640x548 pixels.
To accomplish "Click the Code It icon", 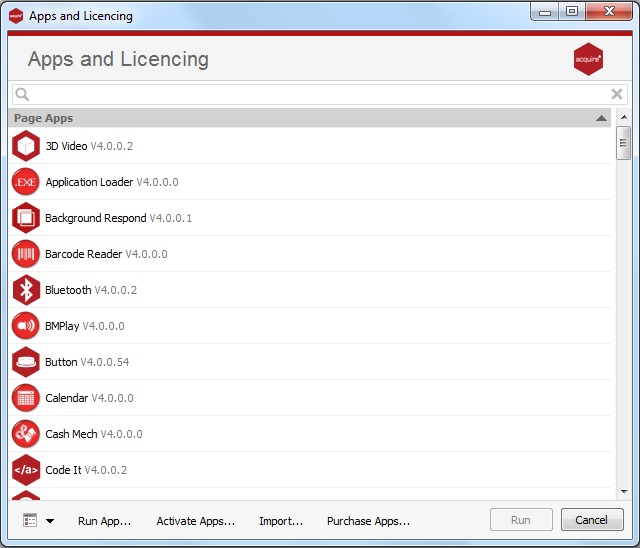I will coord(26,470).
